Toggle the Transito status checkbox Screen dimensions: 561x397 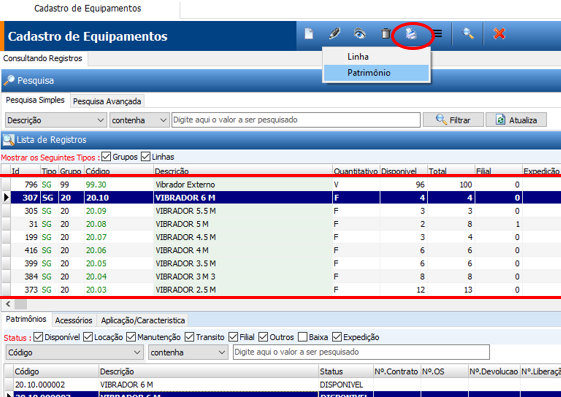point(190,337)
